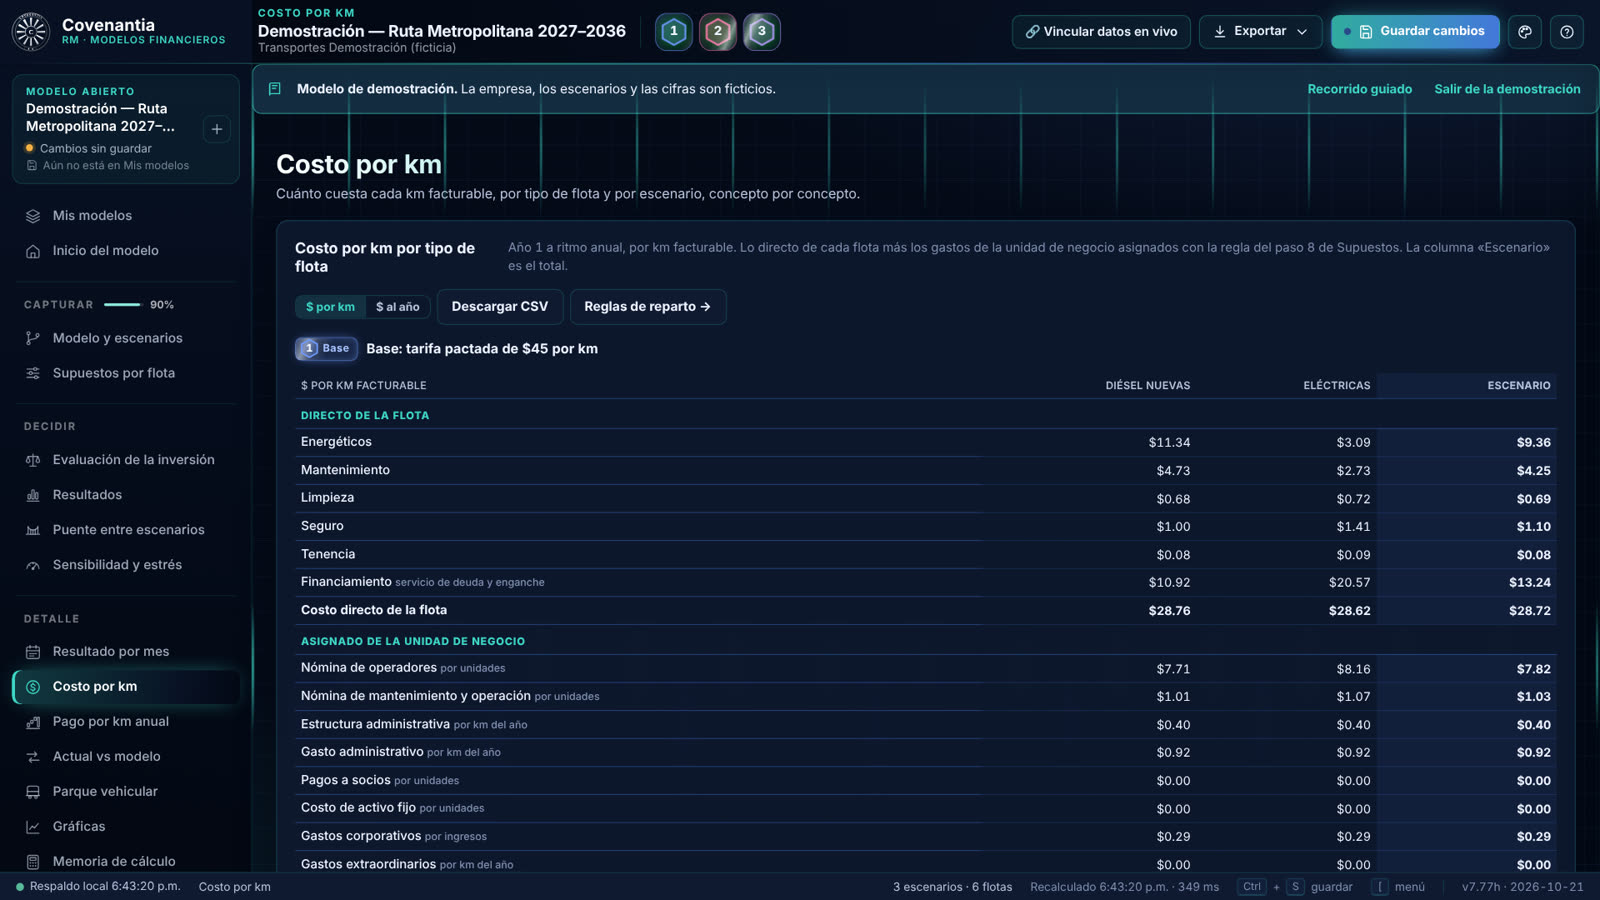Screen dimensions: 1600x900
Task: Select scenario badge 1 in header
Action: (673, 32)
